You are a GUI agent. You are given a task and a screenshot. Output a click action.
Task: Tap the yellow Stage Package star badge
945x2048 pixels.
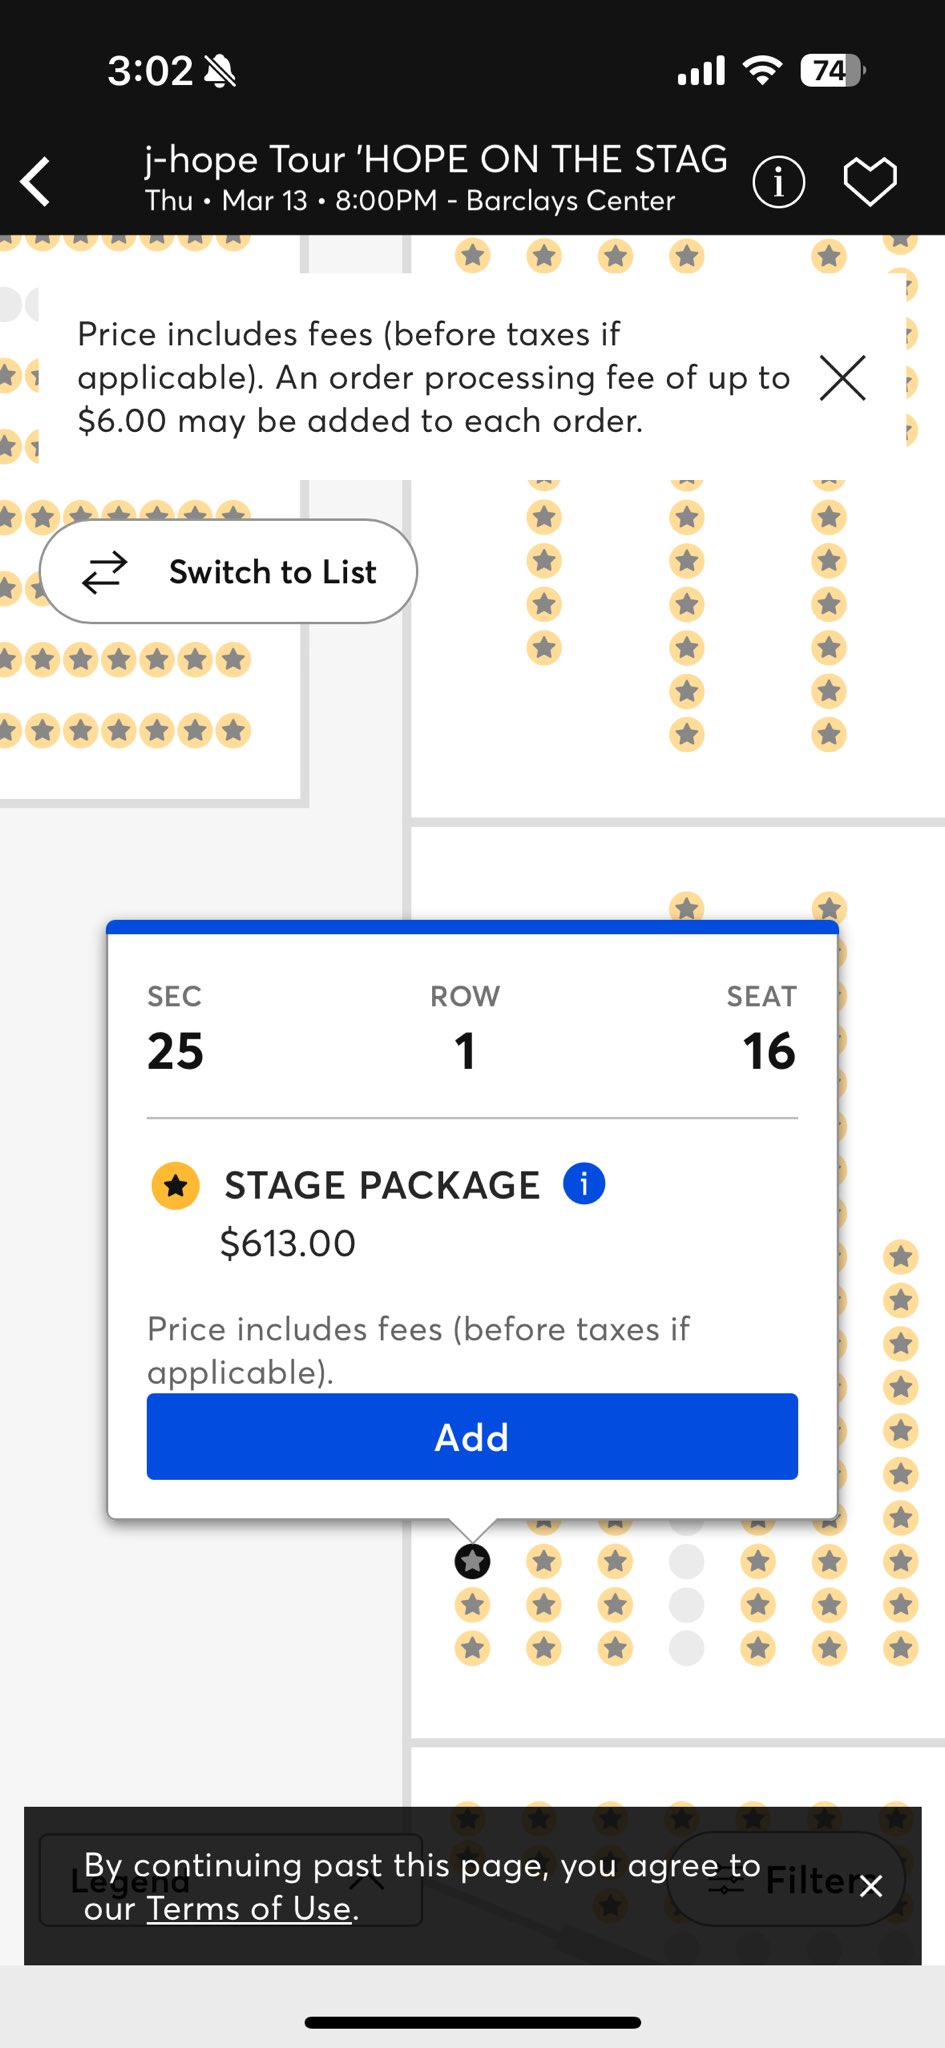175,1186
